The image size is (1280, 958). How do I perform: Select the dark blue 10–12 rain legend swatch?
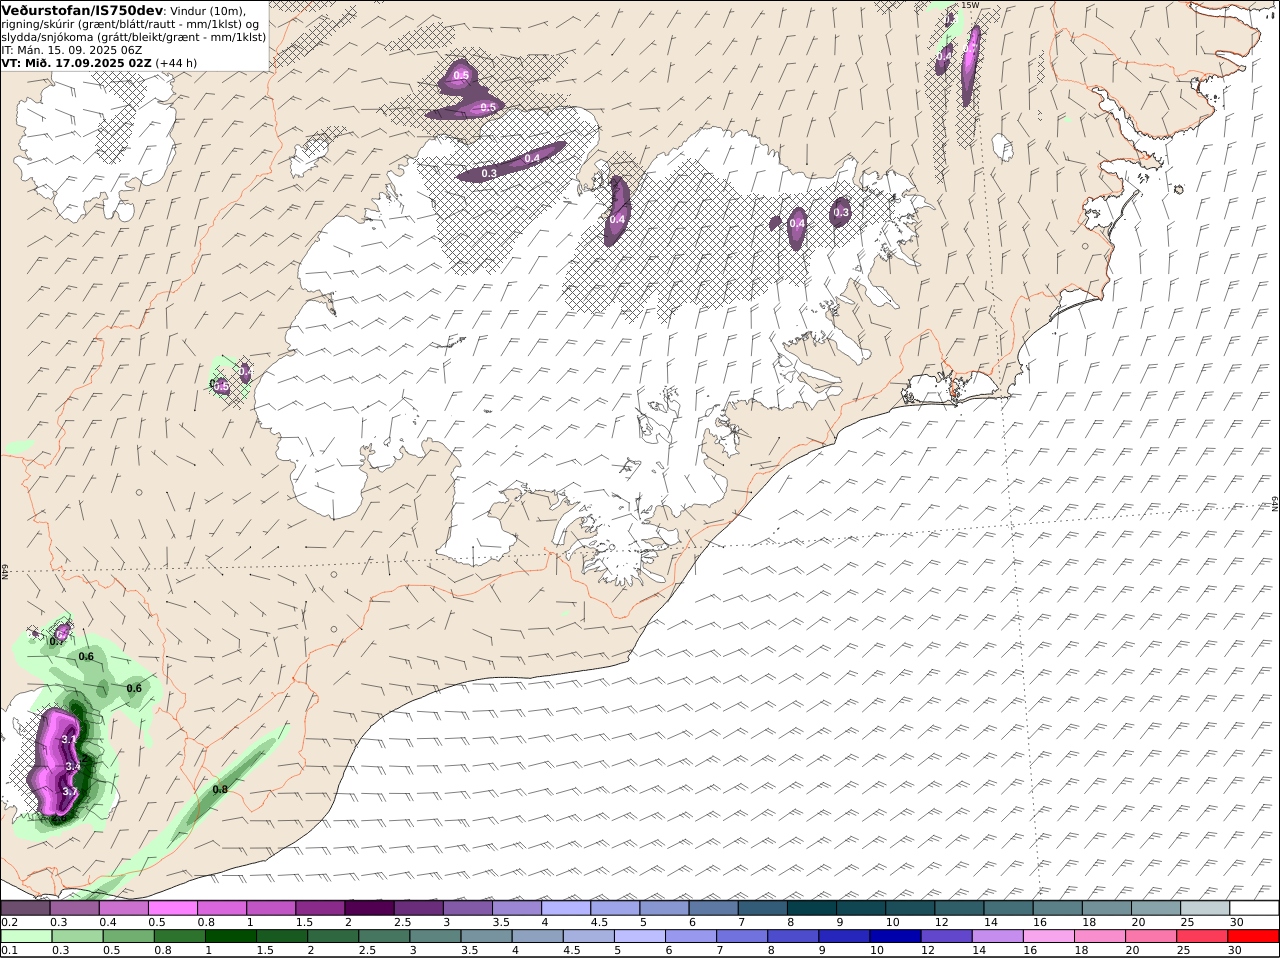coord(896,936)
